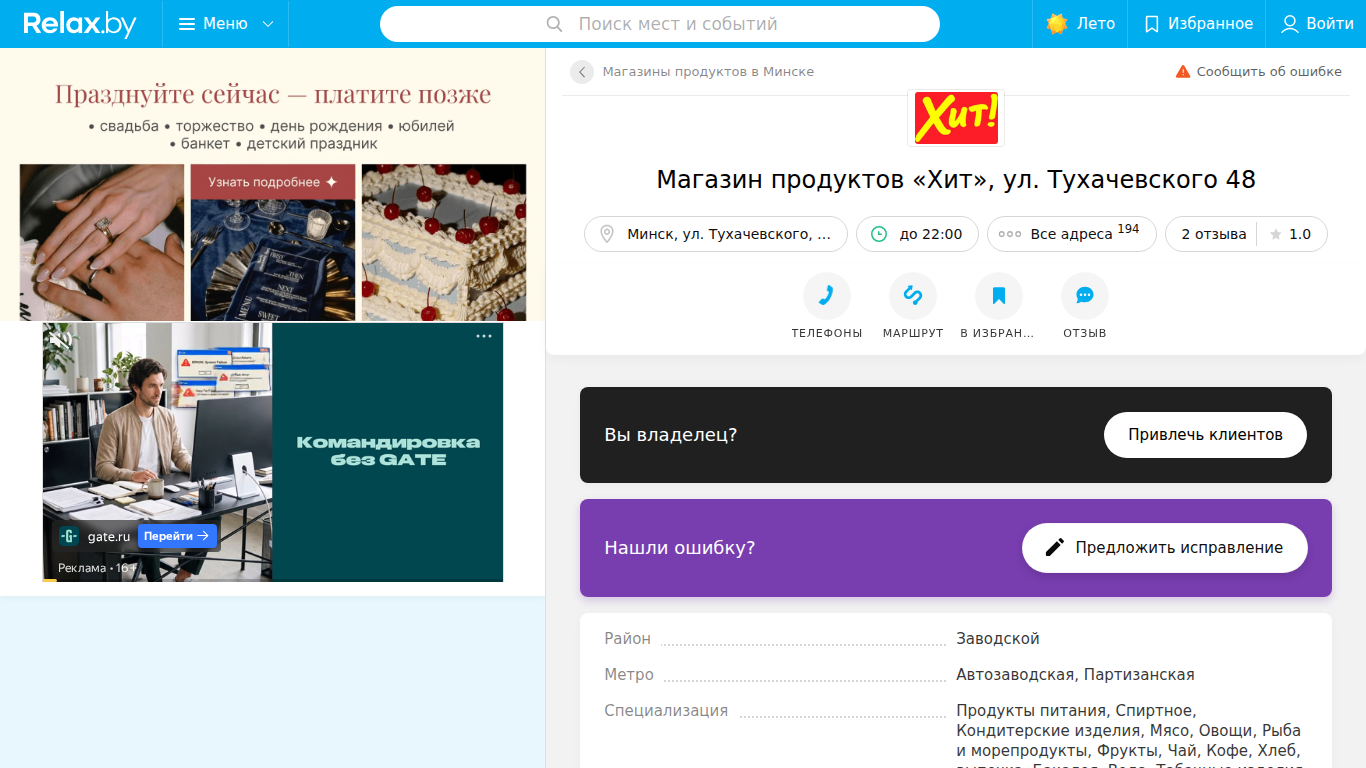1366x768 pixels.
Task: Click Узнать подробнее on the banner
Action: (x=273, y=182)
